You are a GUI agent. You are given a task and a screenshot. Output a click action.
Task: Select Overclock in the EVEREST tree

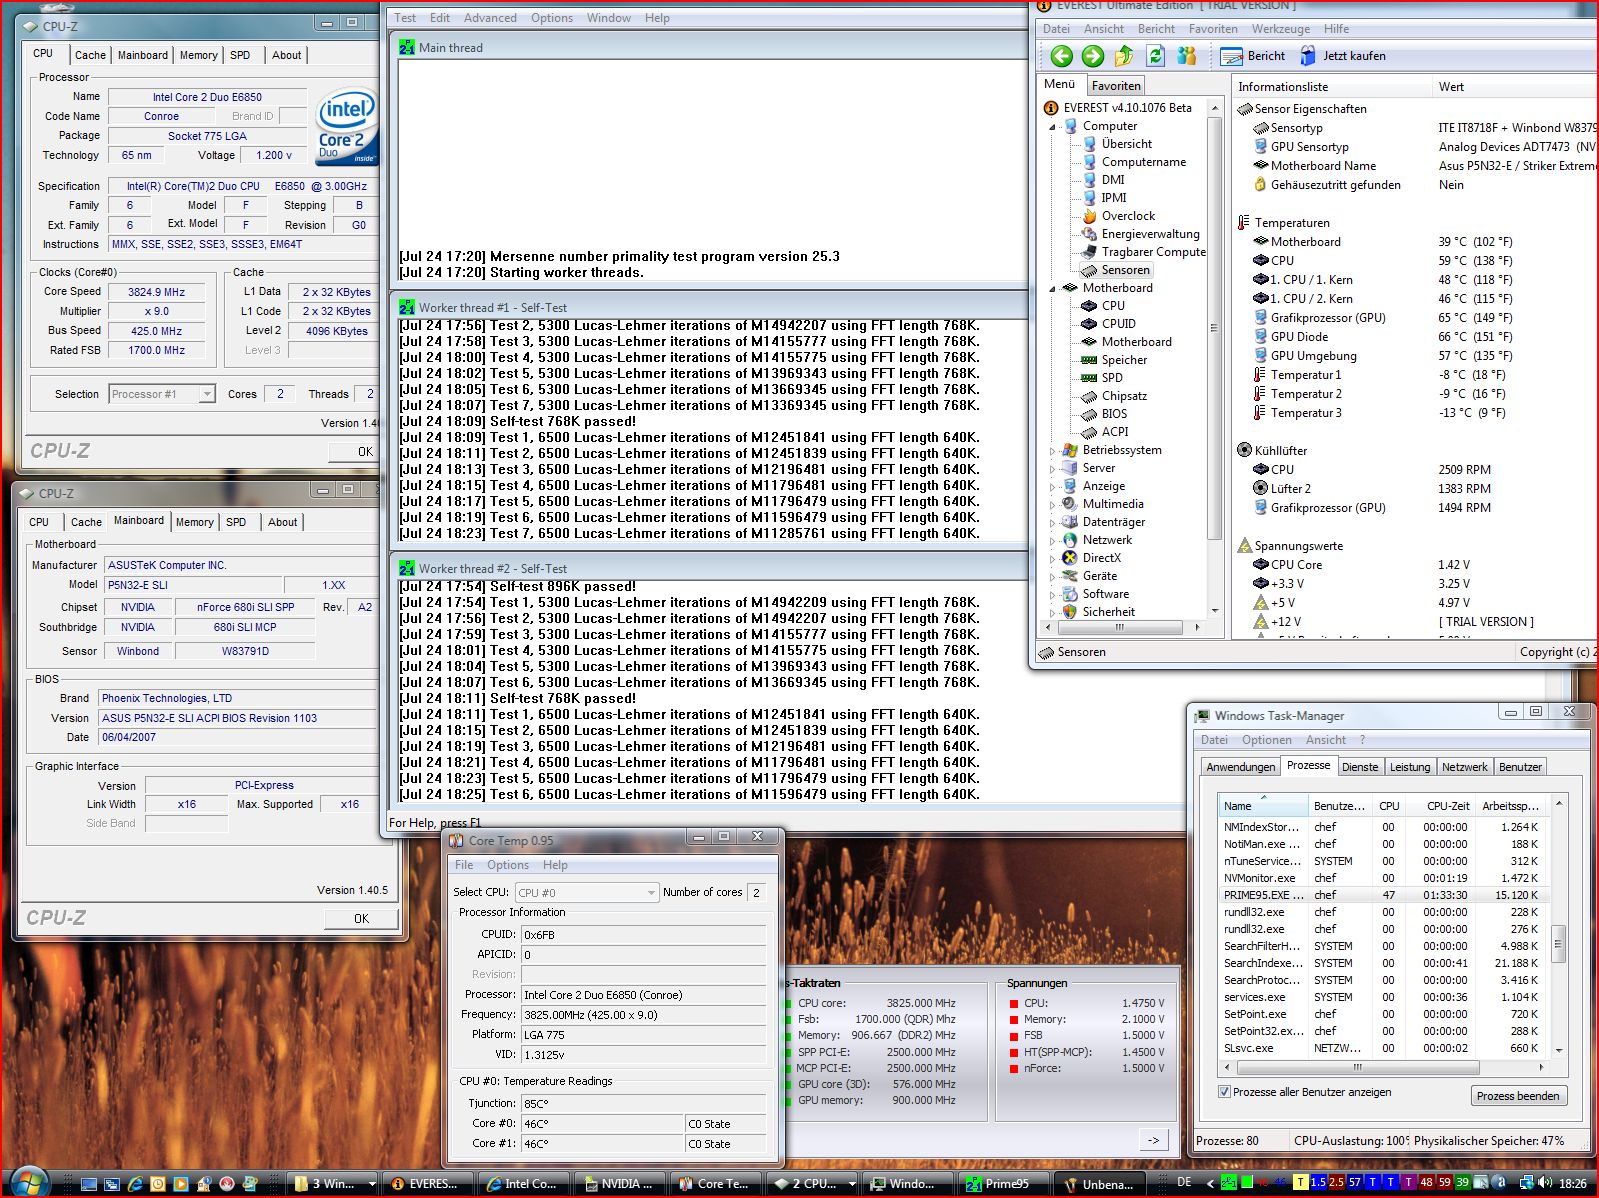1128,216
